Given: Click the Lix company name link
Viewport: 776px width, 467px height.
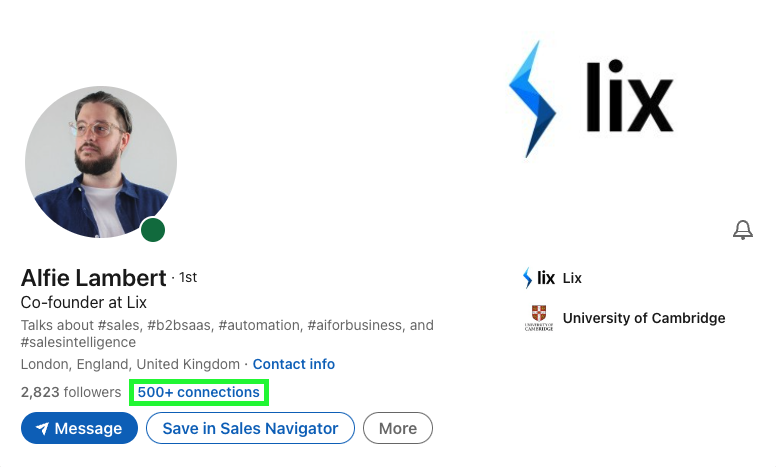Looking at the screenshot, I should pos(573,278).
